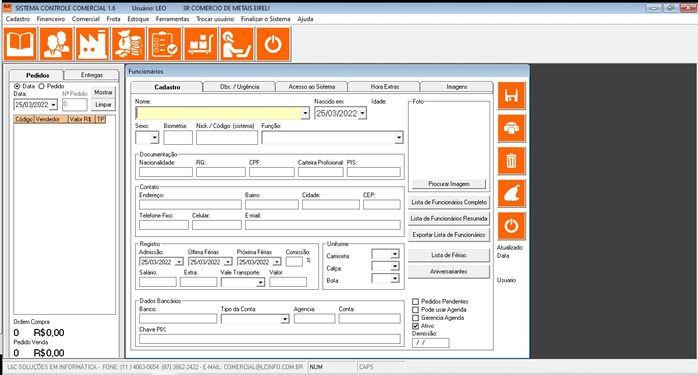Open the people/customers toolbar icon
This screenshot has height=375, width=698.
56,44
